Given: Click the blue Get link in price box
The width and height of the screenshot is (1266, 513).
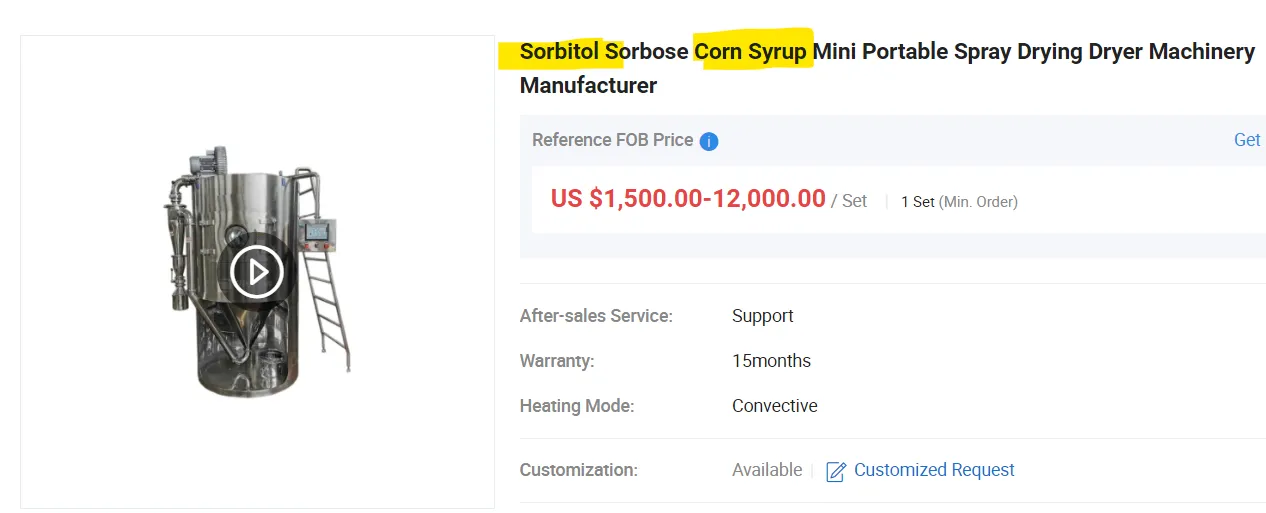Looking at the screenshot, I should click(1246, 140).
